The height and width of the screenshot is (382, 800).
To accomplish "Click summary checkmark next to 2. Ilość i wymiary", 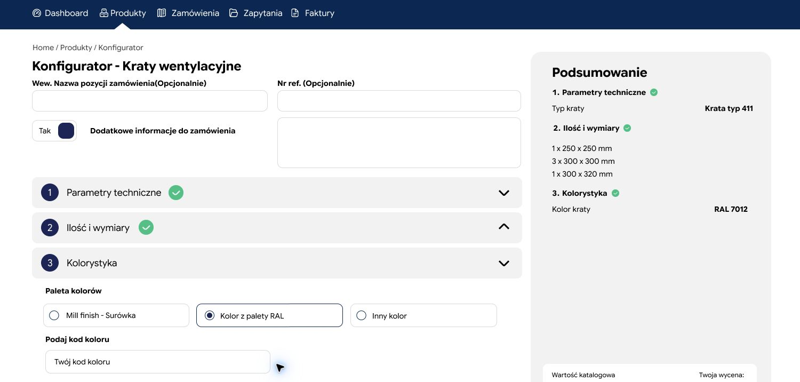I will click(627, 128).
